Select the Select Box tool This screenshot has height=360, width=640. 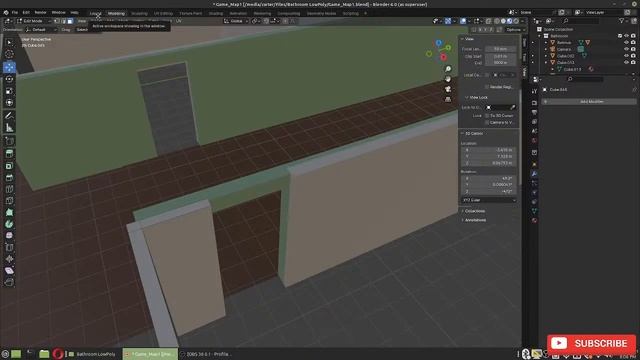pos(9,42)
